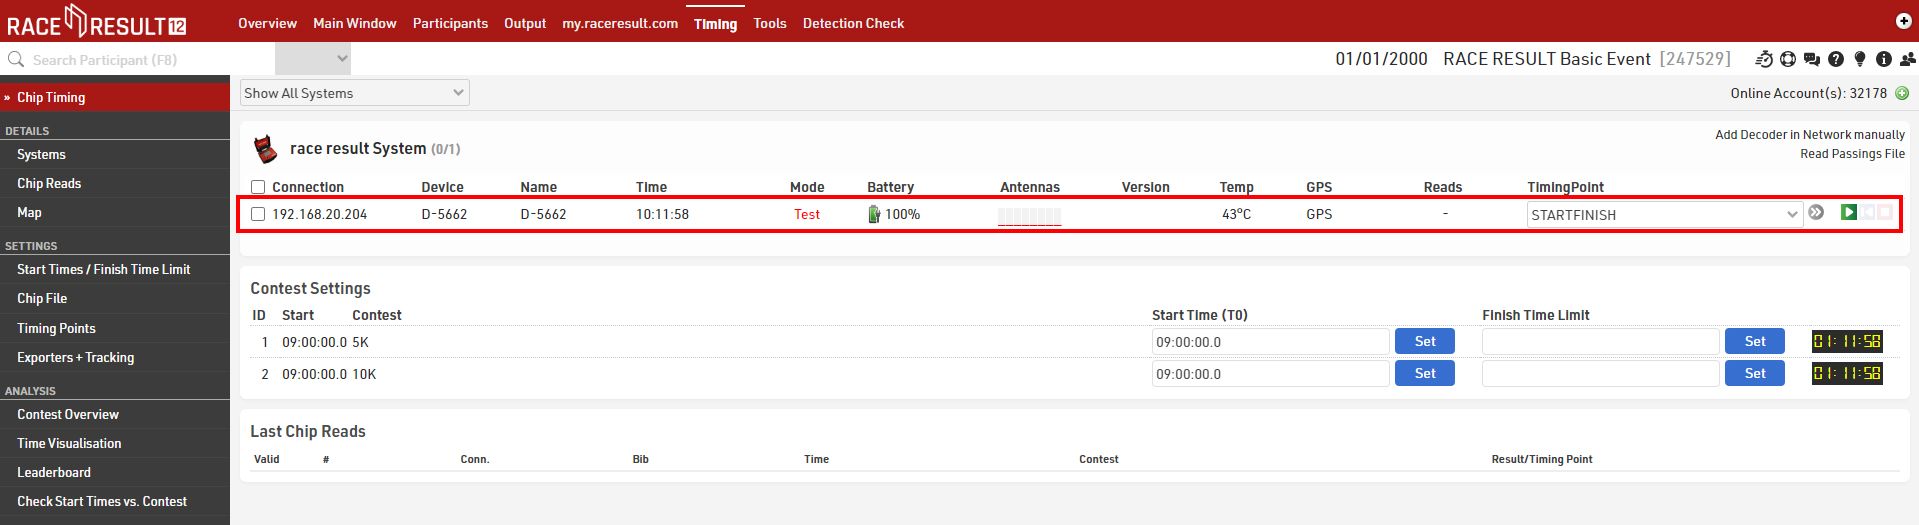
Task: Expand the STARTFINISH timing point dropdown
Action: [x=1665, y=215]
